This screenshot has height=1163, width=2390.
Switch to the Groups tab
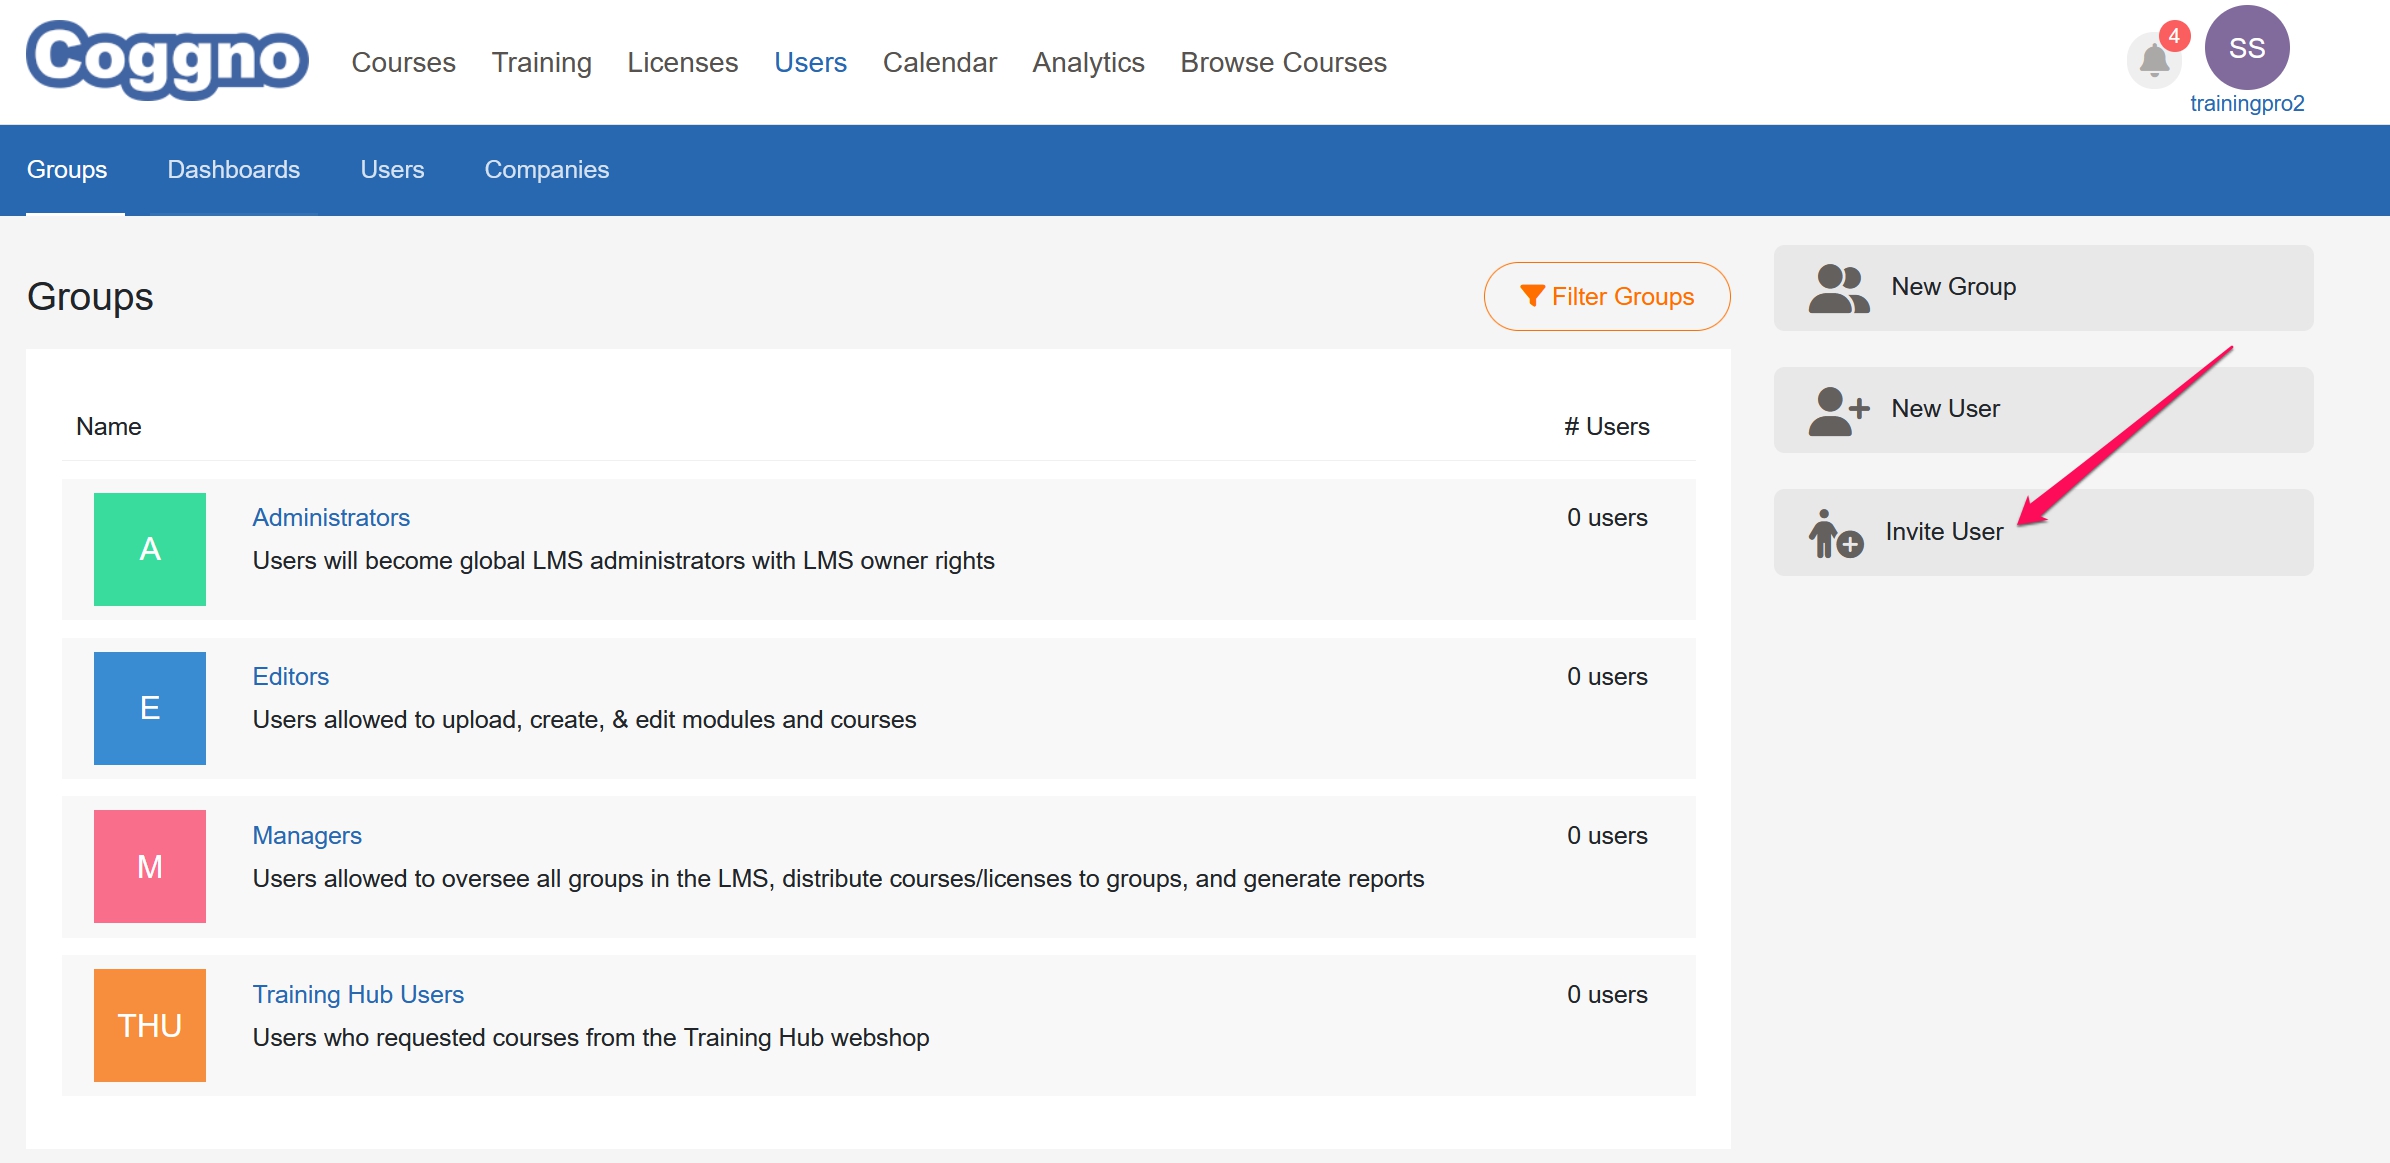(67, 170)
